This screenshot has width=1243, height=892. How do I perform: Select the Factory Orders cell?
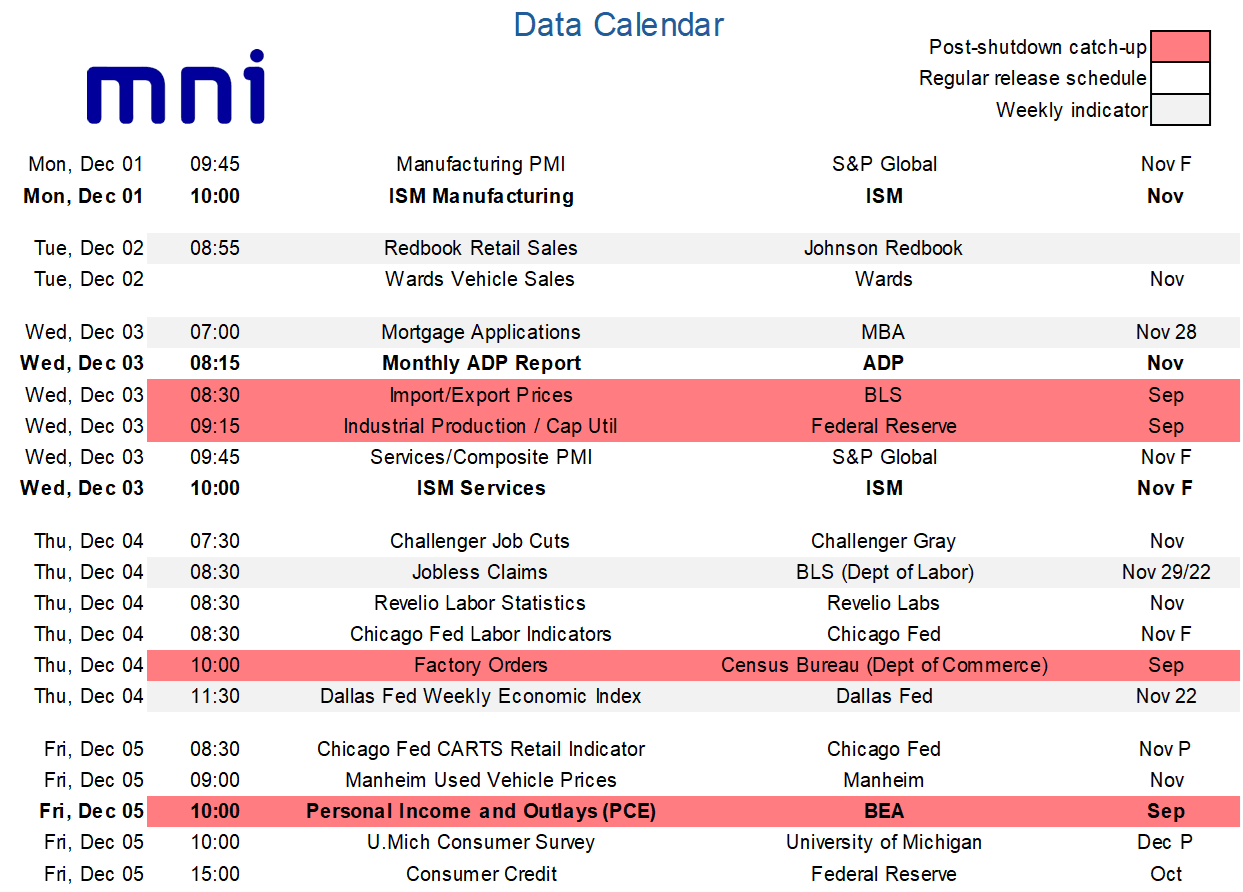481,665
